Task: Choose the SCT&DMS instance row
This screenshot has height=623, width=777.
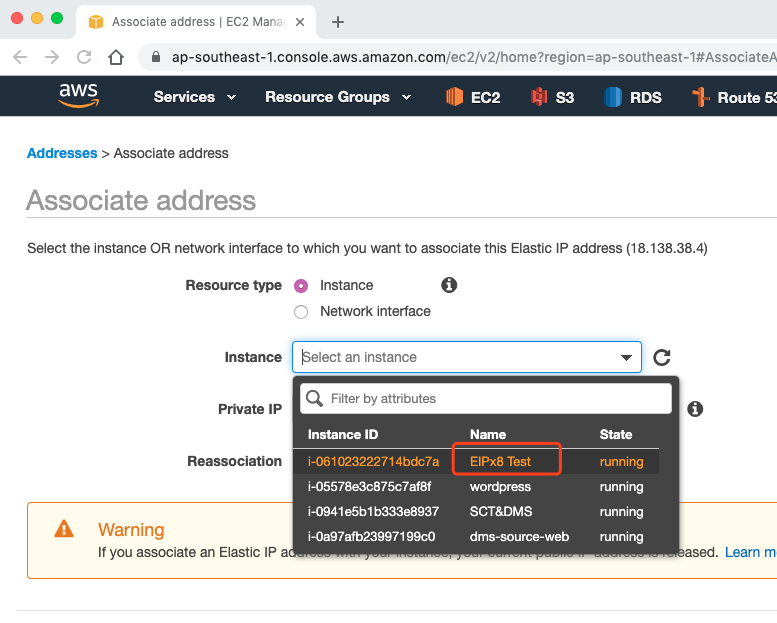Action: [476, 511]
